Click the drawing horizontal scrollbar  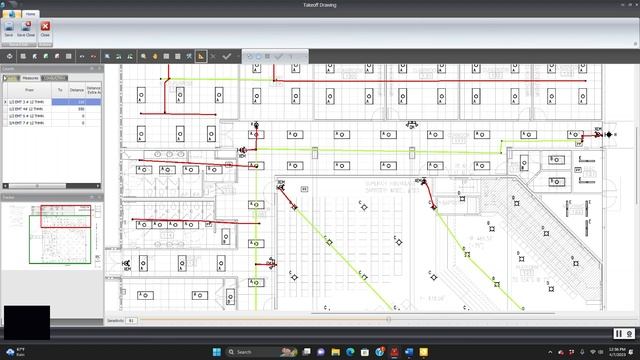click(x=433, y=313)
